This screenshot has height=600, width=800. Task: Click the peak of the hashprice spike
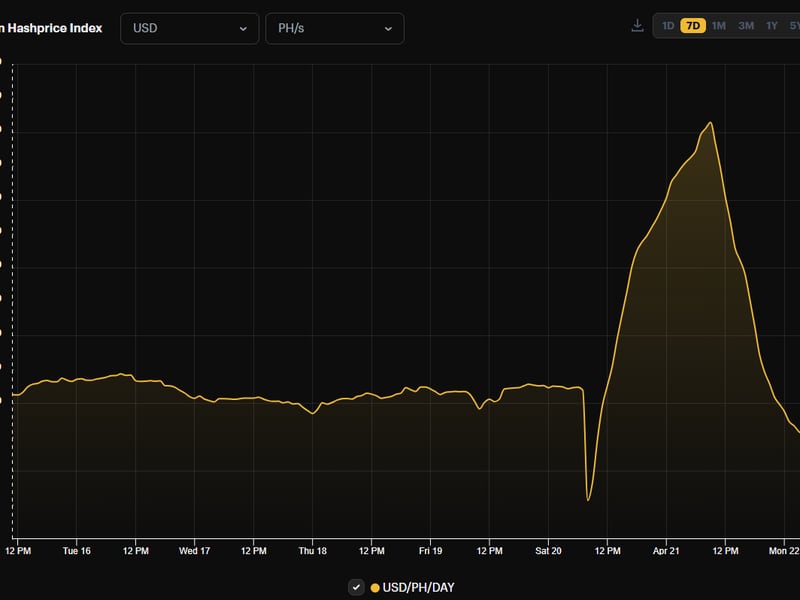710,123
